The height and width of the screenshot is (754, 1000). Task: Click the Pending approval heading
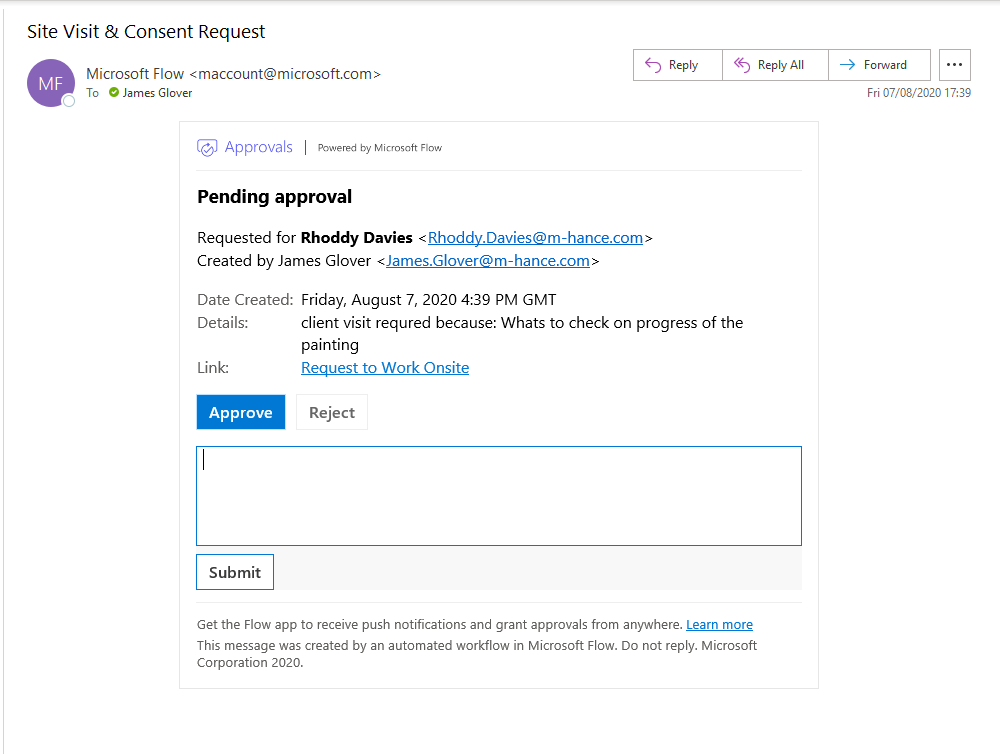pyautogui.click(x=274, y=196)
